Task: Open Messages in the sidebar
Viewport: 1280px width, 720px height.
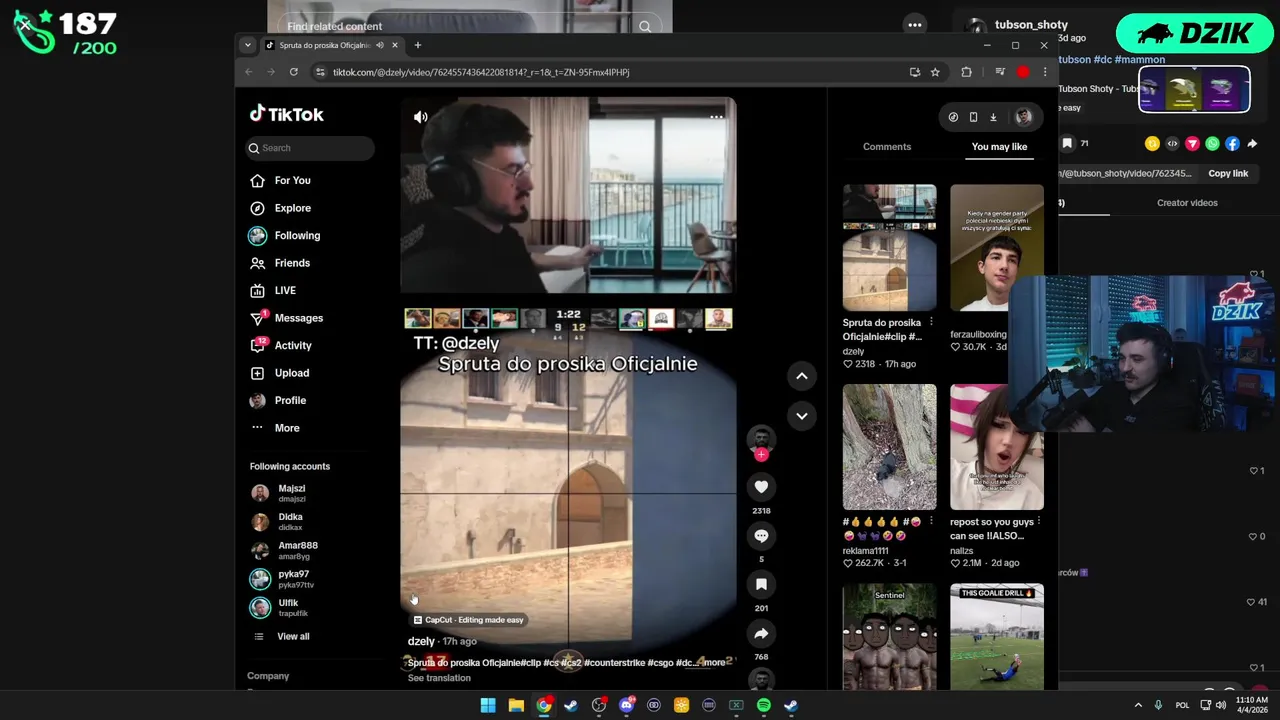Action: pos(287,318)
